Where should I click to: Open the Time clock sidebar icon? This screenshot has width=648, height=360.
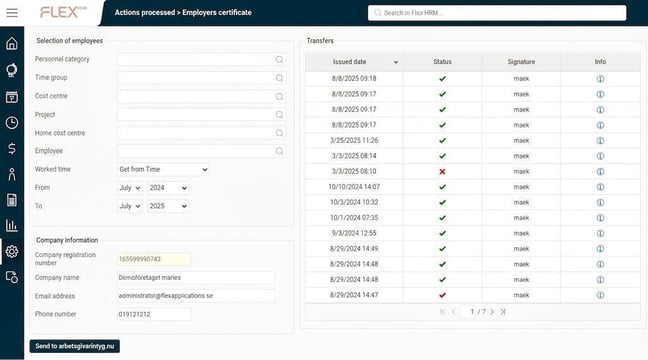(x=12, y=123)
